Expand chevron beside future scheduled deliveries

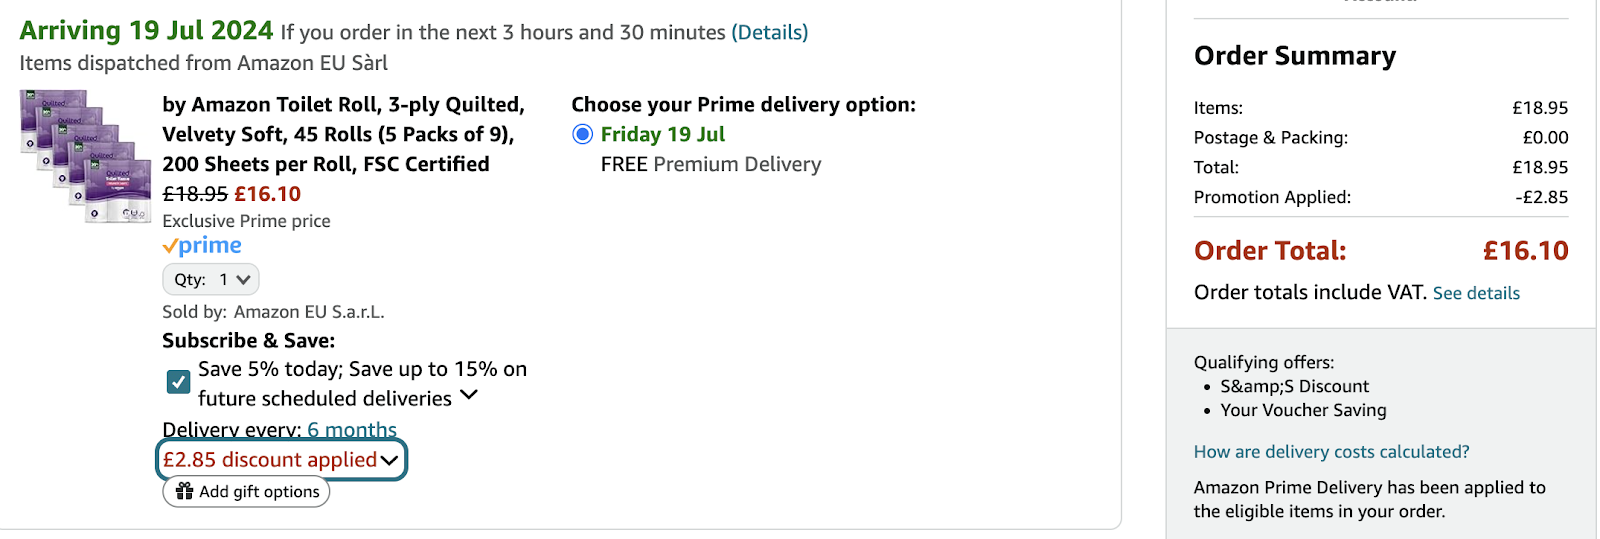click(x=468, y=396)
